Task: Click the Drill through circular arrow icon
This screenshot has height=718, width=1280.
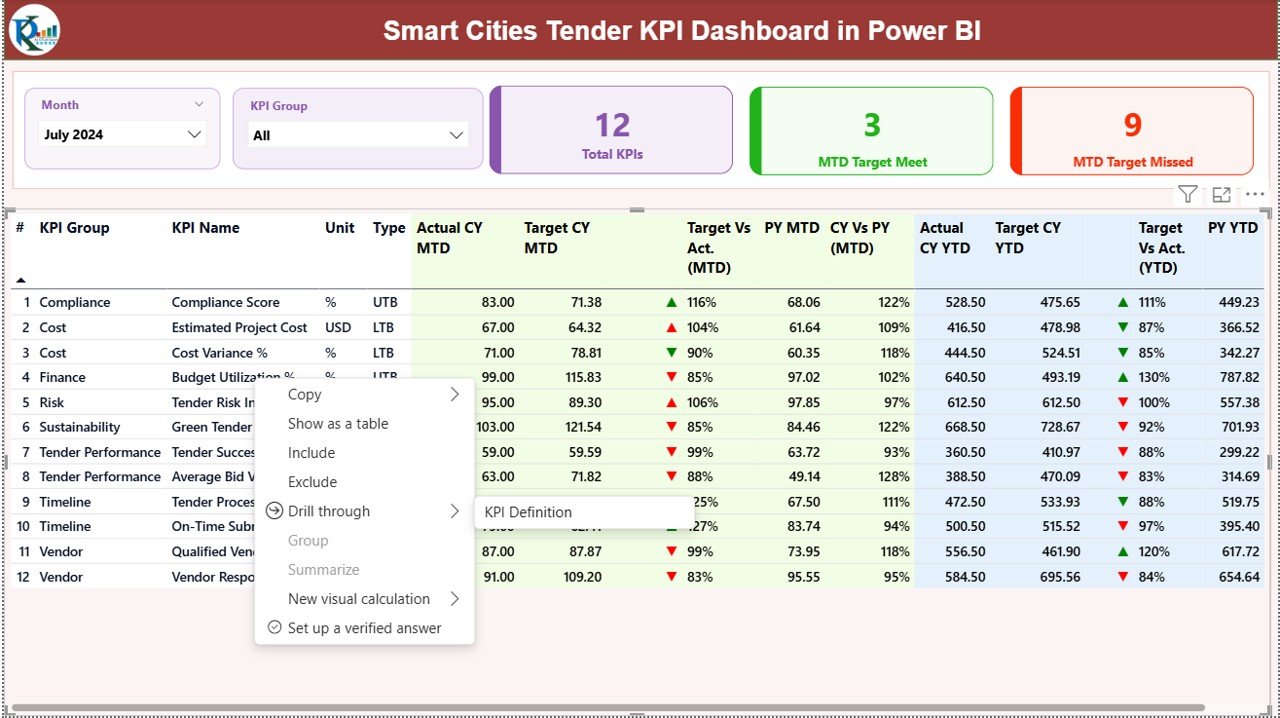Action: click(274, 511)
